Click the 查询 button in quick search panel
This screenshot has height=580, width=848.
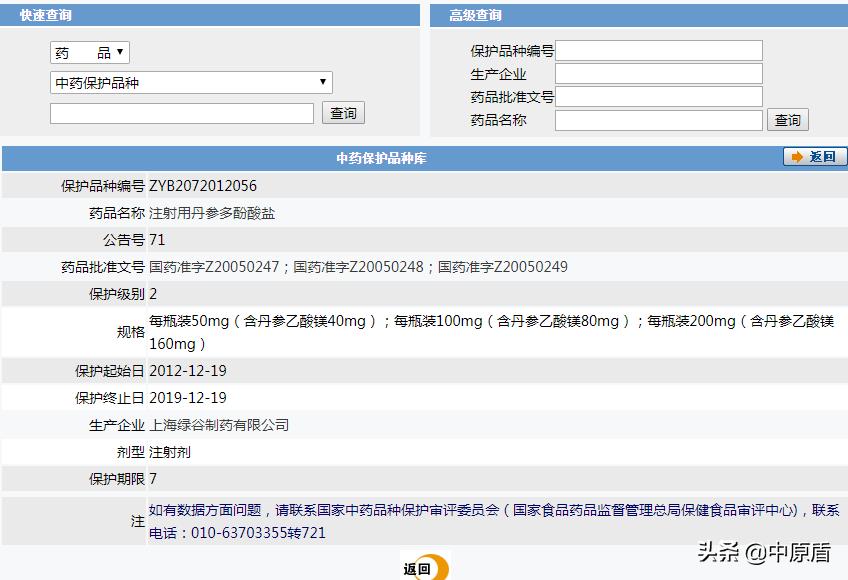[343, 112]
